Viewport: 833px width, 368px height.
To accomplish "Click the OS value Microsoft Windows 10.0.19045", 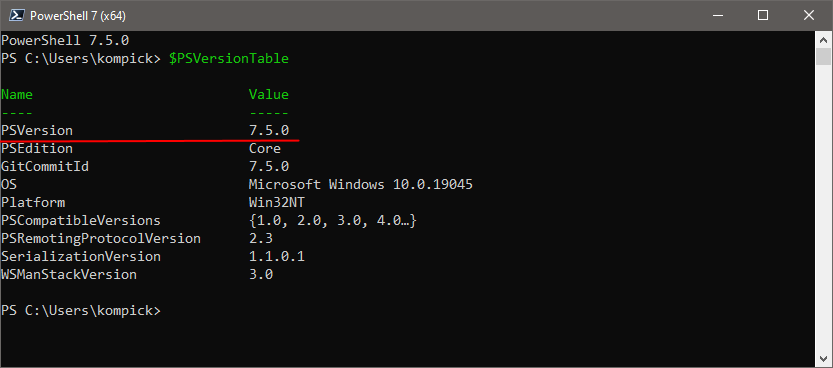I will click(x=361, y=185).
